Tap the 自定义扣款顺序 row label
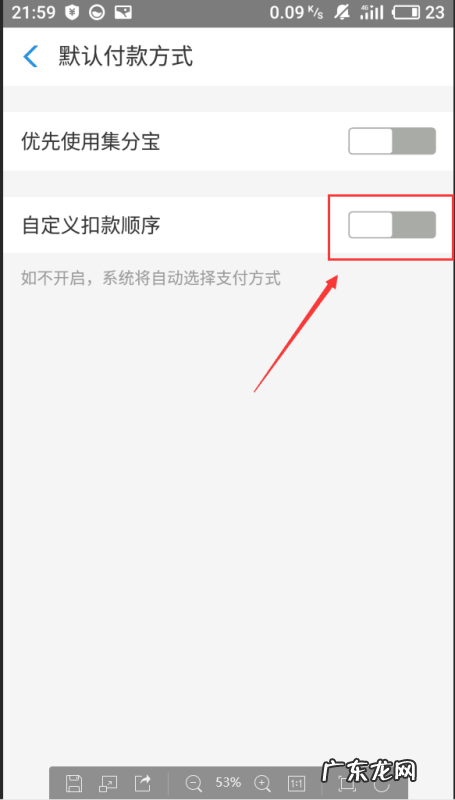 pyautogui.click(x=91, y=225)
